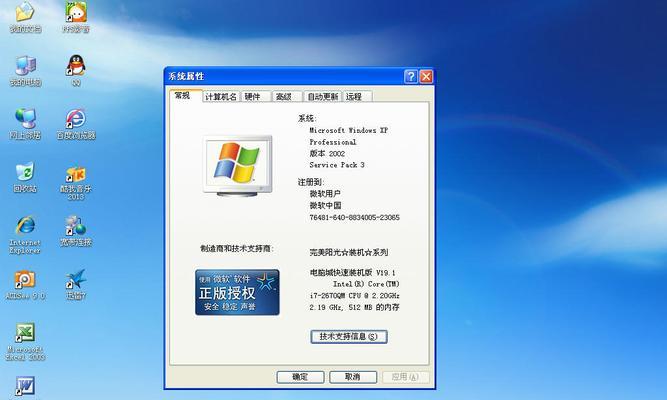Launch the Xunlei 7 bird shortcut
The height and width of the screenshot is (400, 667).
coord(76,284)
